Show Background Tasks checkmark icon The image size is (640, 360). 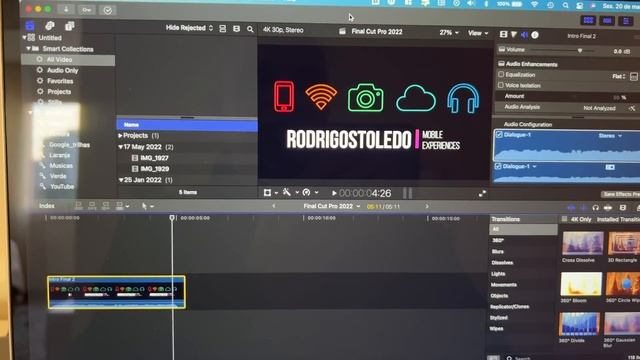tap(108, 10)
